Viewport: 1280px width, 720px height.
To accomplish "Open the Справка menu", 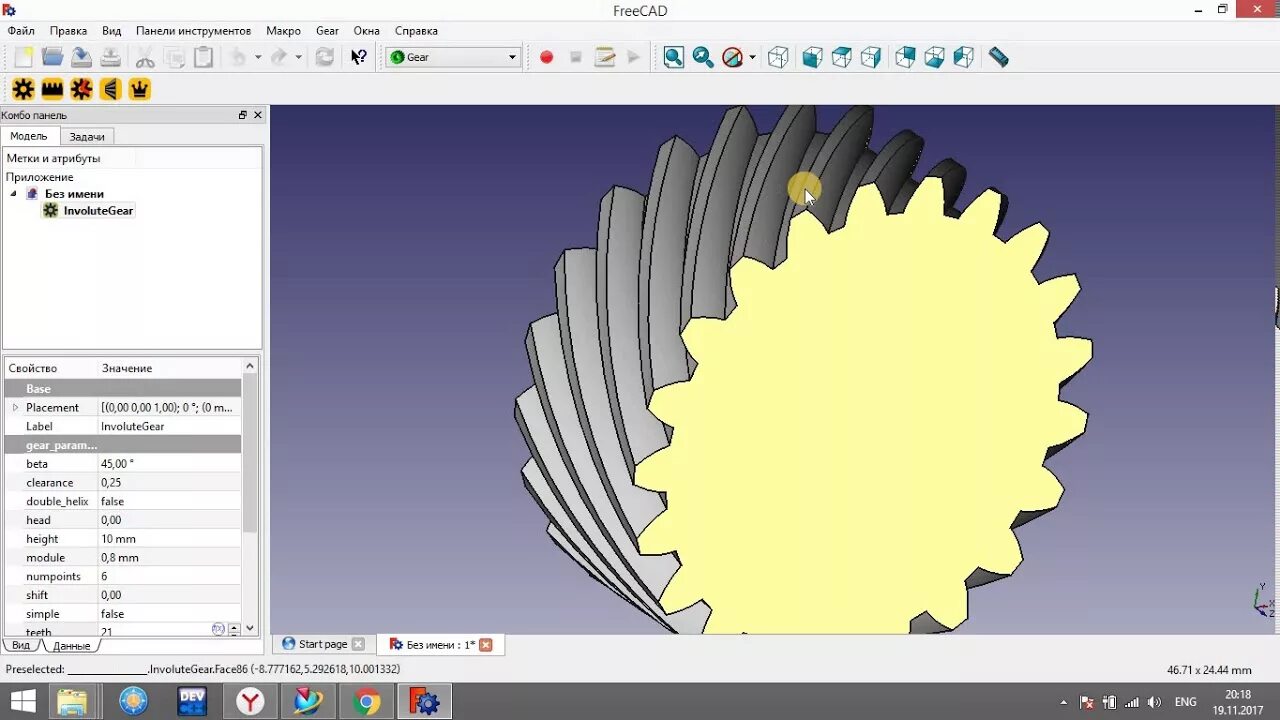I will (417, 31).
